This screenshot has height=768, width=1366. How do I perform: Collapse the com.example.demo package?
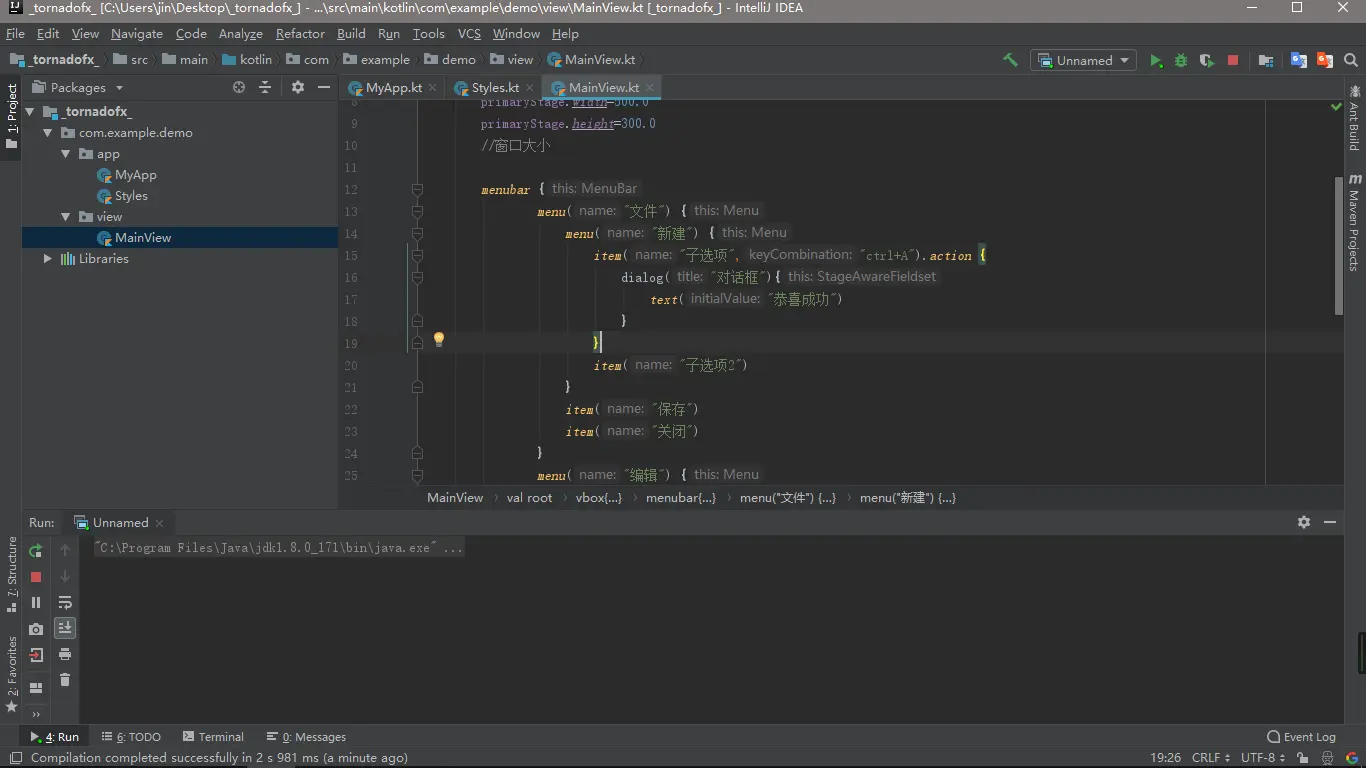click(x=48, y=132)
